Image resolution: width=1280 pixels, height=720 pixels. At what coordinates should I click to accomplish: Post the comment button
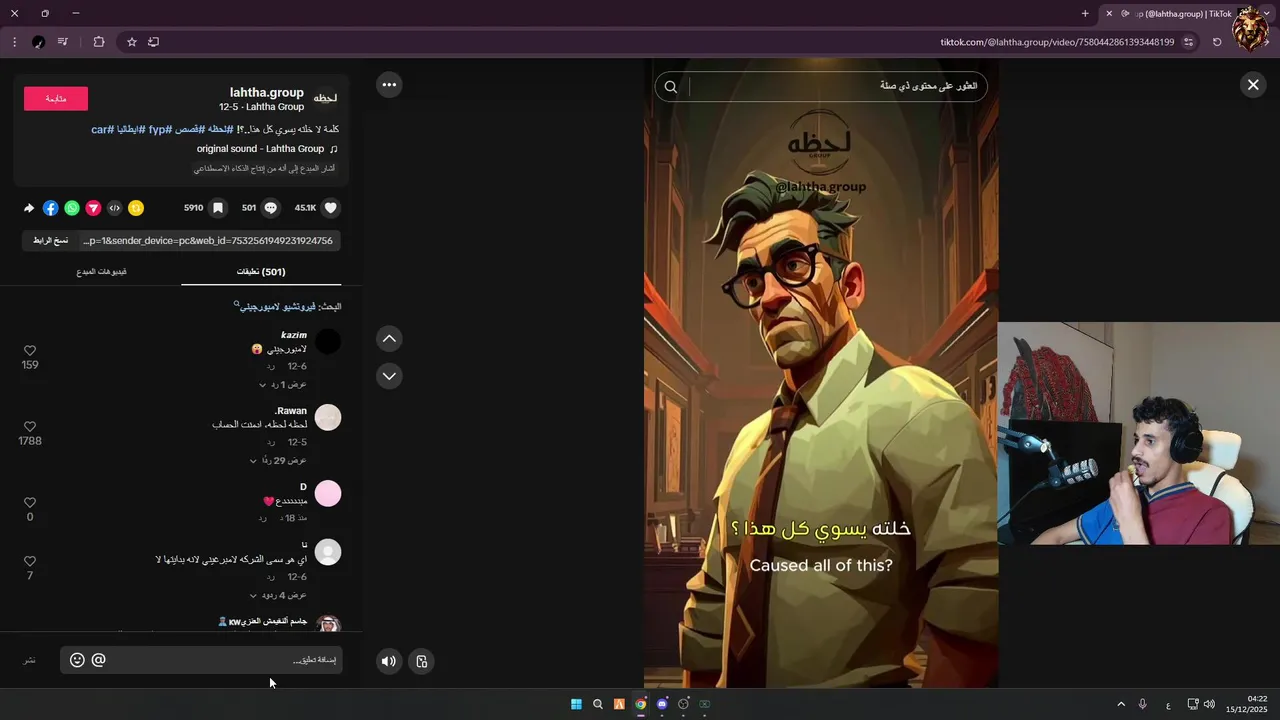(30, 660)
